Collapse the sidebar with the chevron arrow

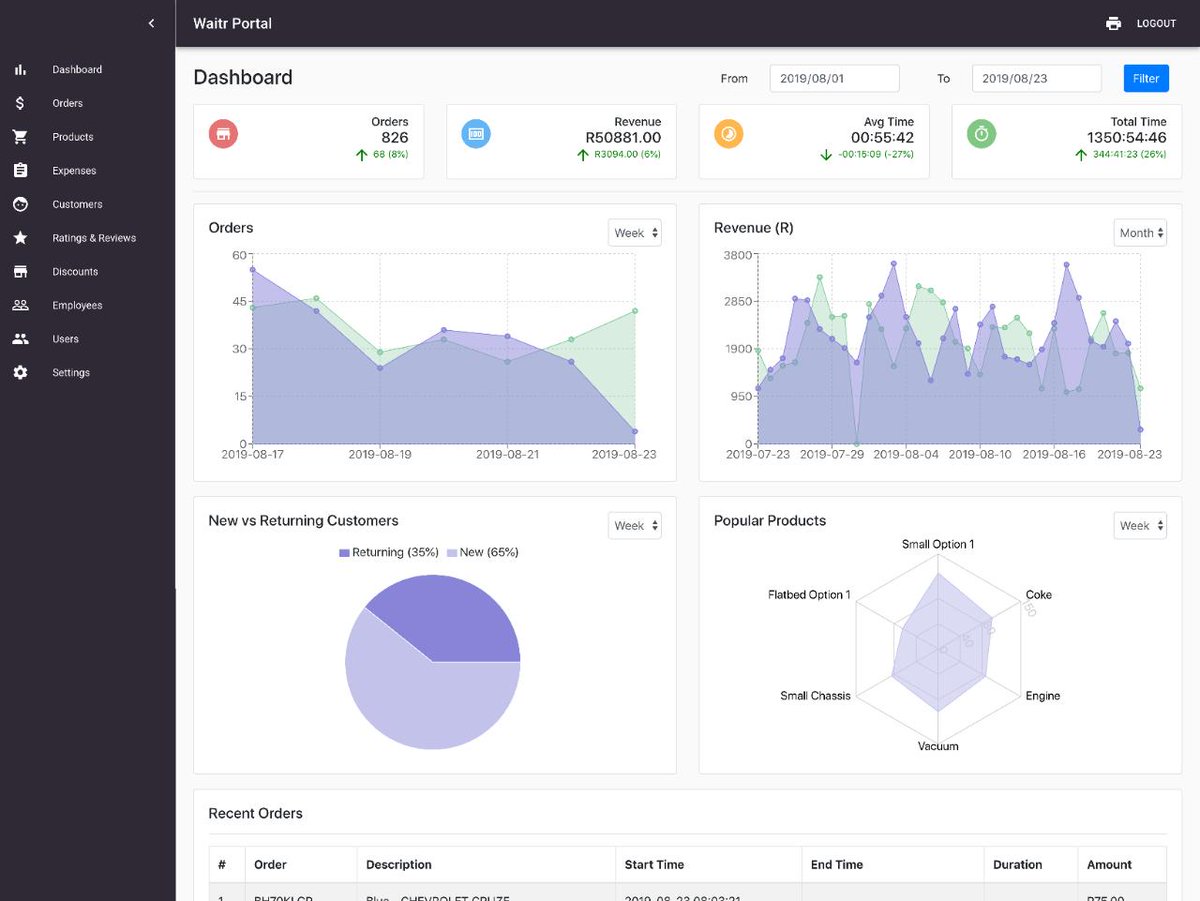151,23
